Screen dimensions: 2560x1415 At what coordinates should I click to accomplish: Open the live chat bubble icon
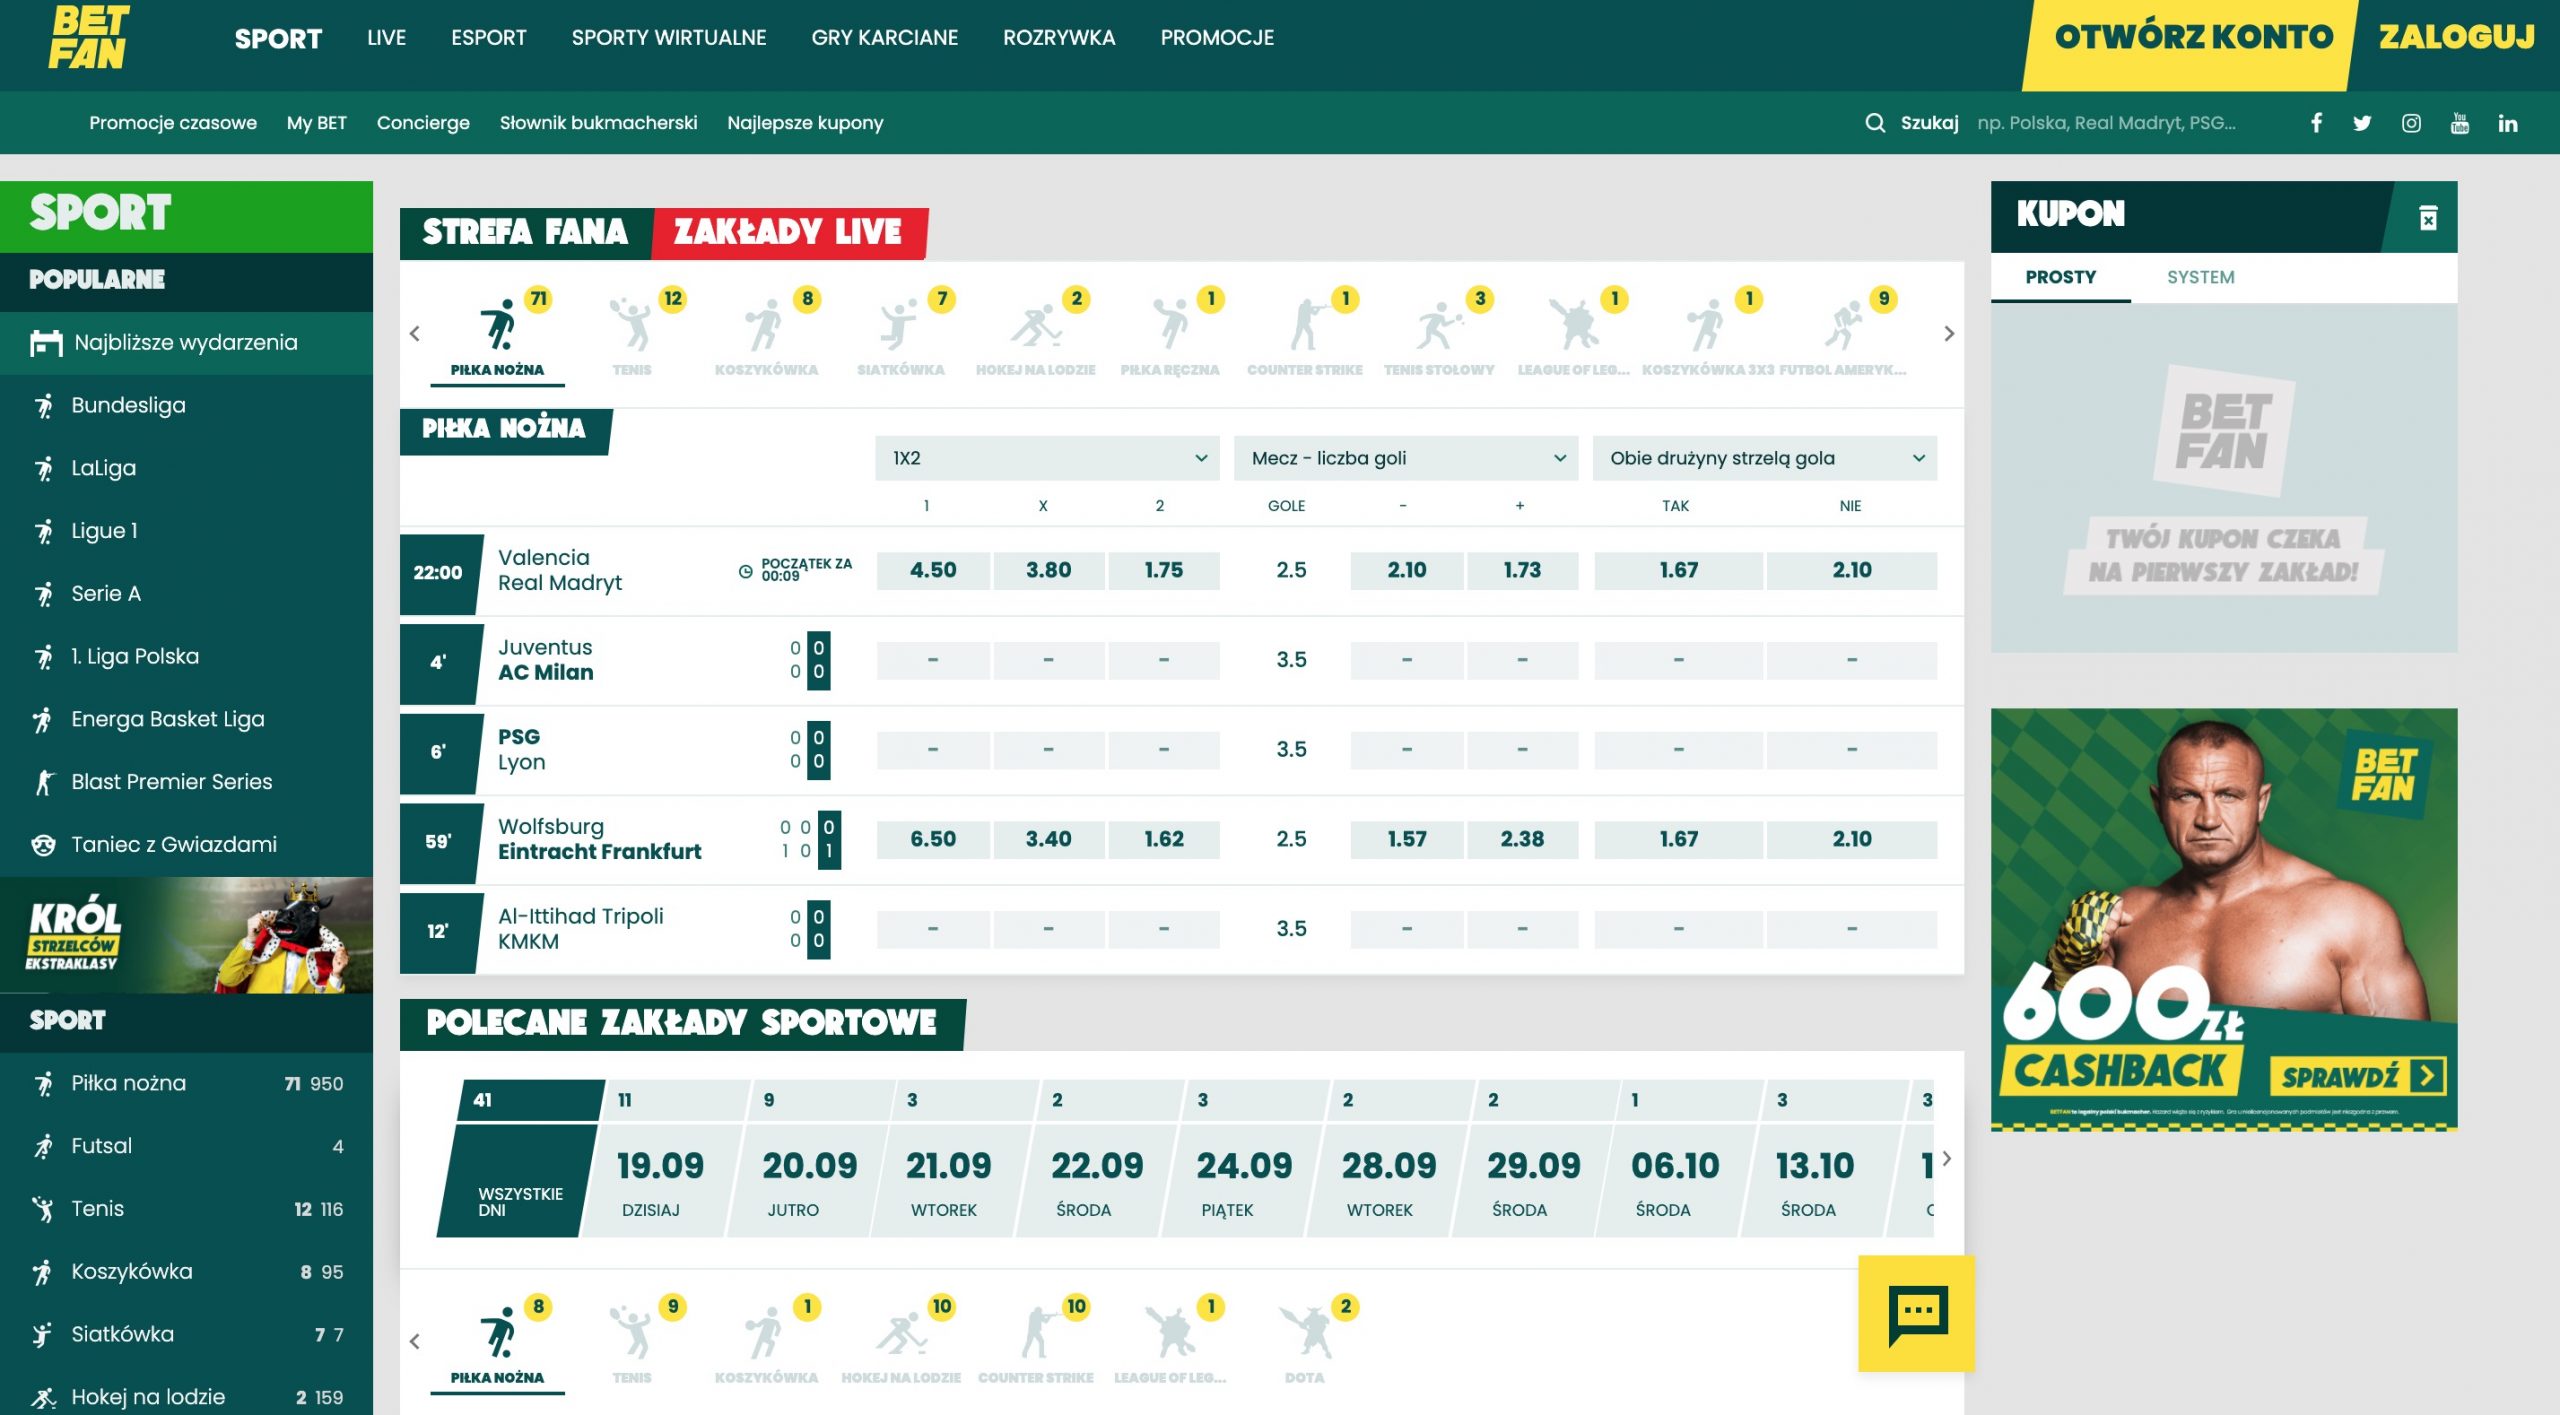pos(1916,1313)
